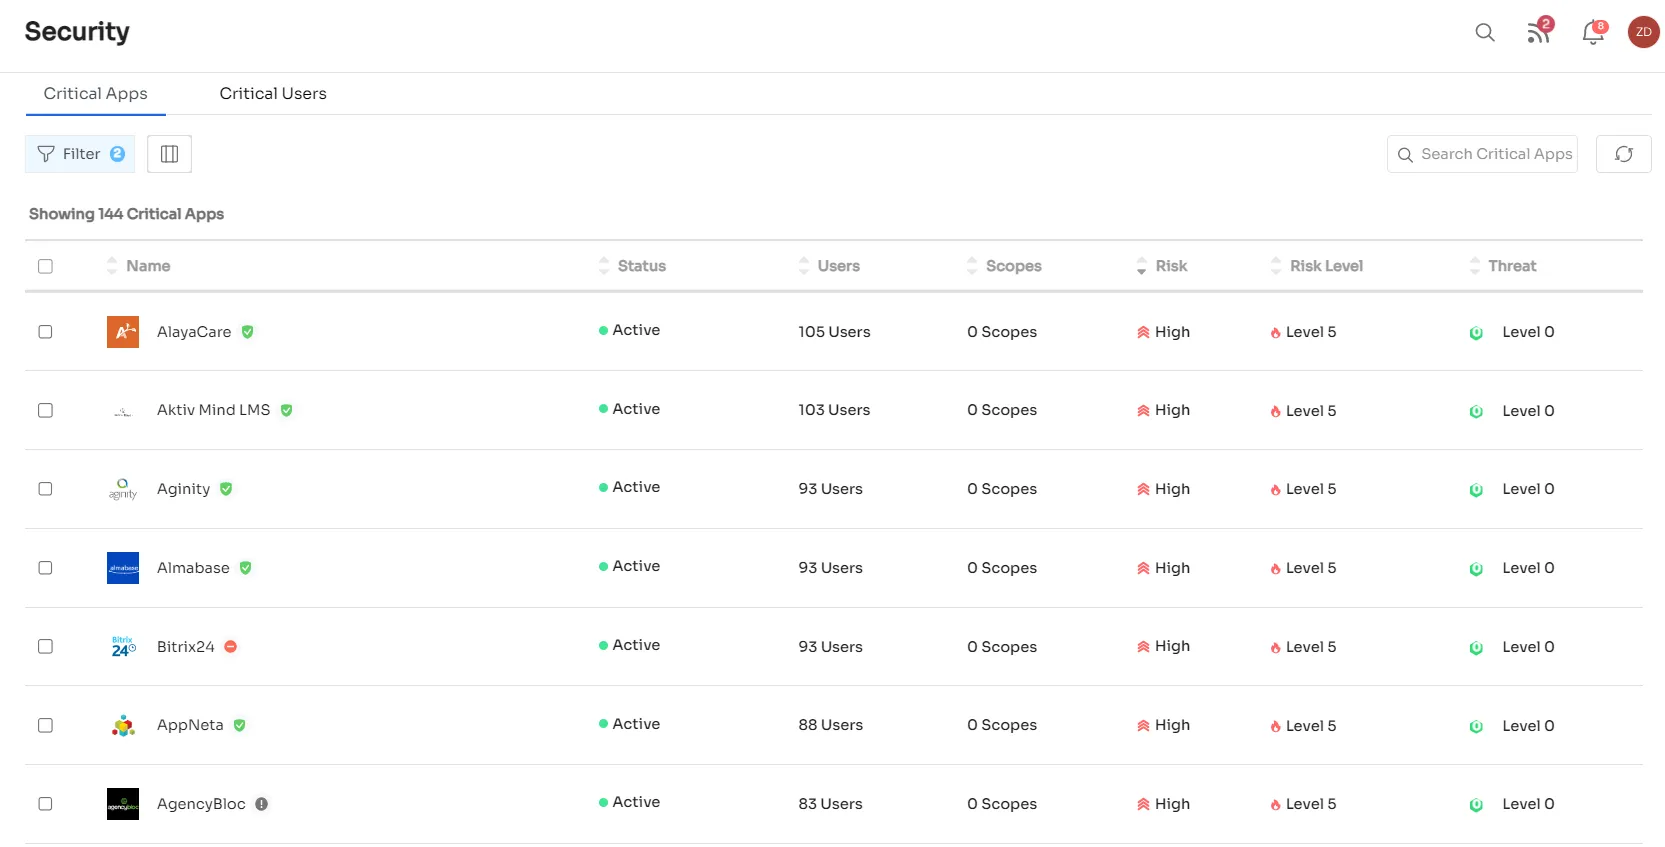Check the Bitrix24 row checkbox
Image resolution: width=1665 pixels, height=847 pixels.
click(45, 647)
